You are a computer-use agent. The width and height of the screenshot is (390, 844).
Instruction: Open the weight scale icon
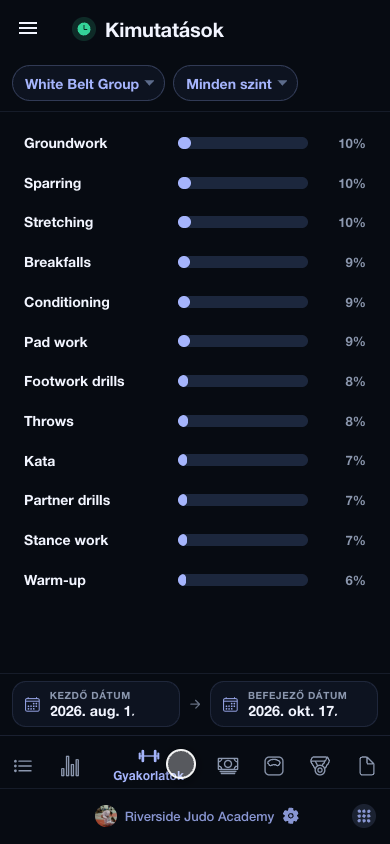pyautogui.click(x=274, y=765)
